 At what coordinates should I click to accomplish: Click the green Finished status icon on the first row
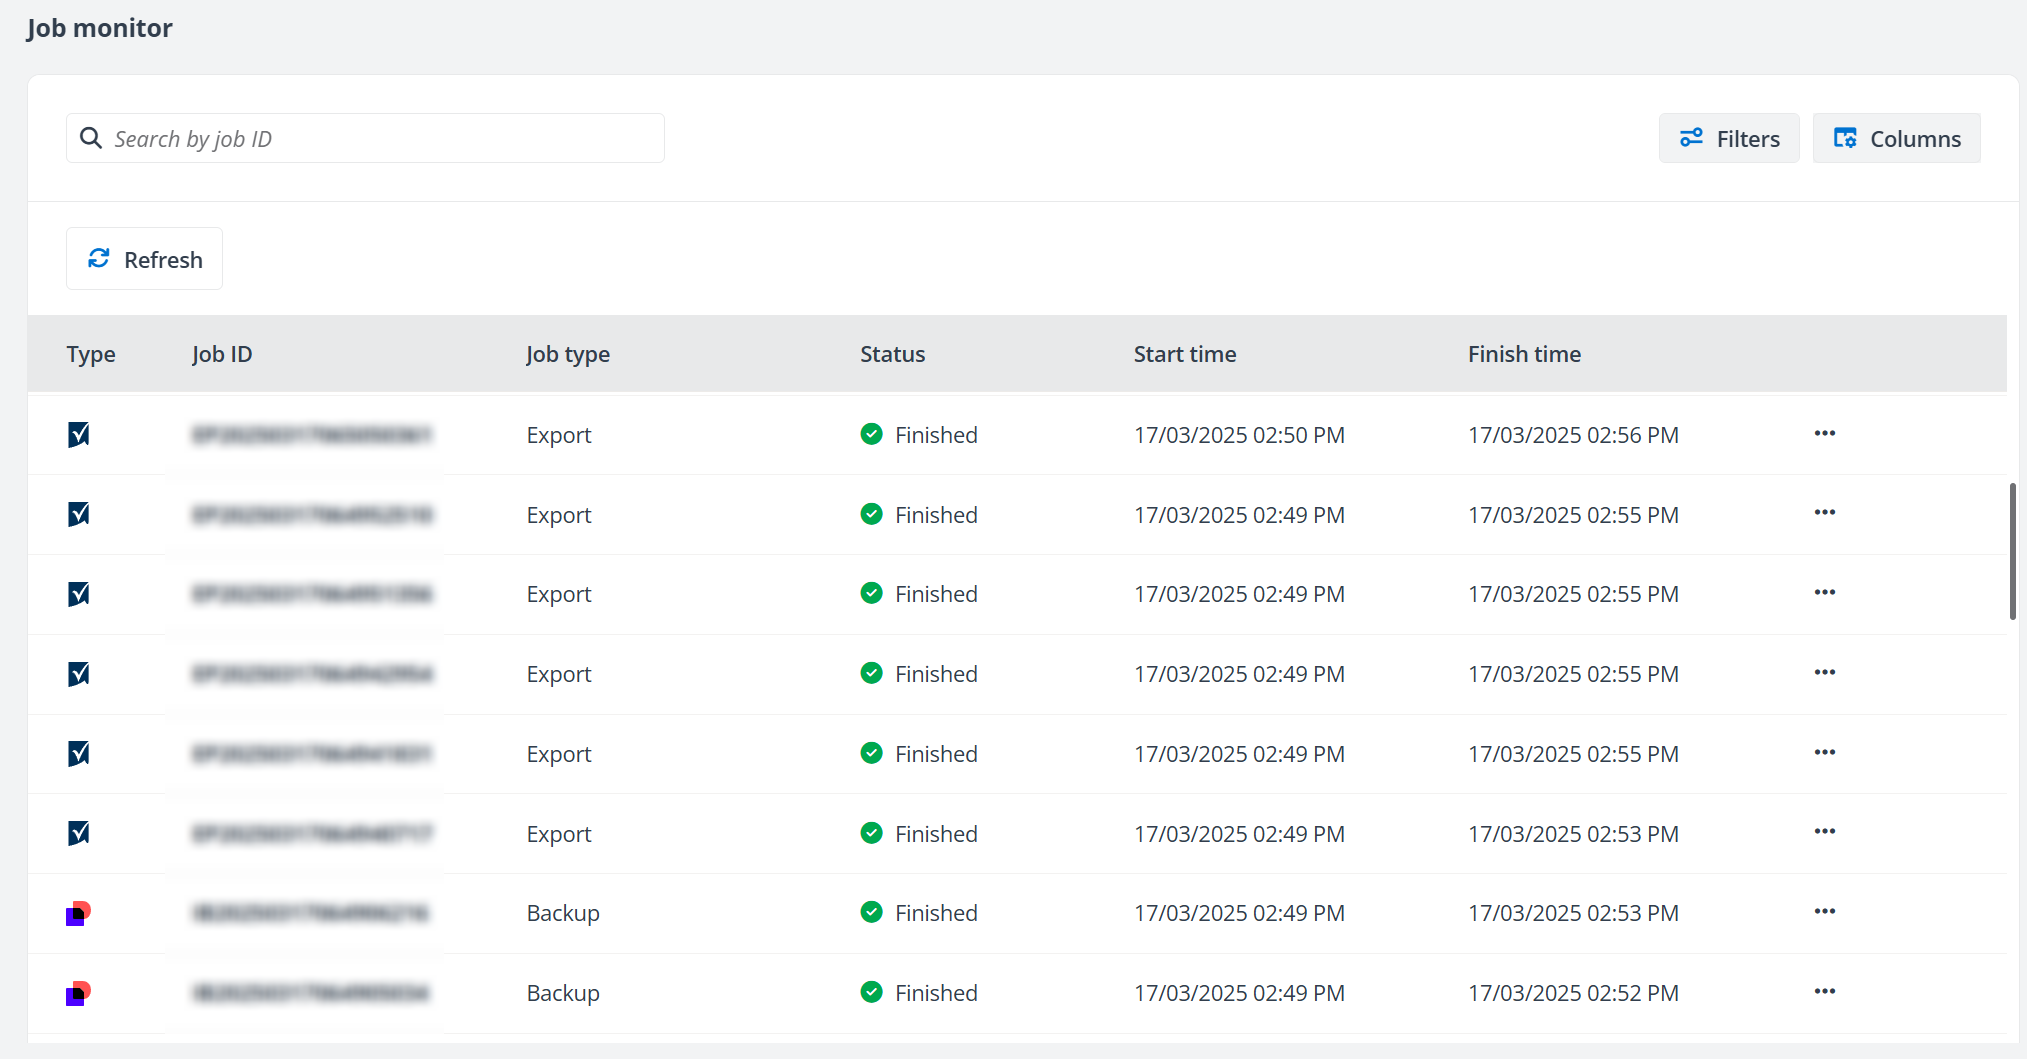click(871, 434)
